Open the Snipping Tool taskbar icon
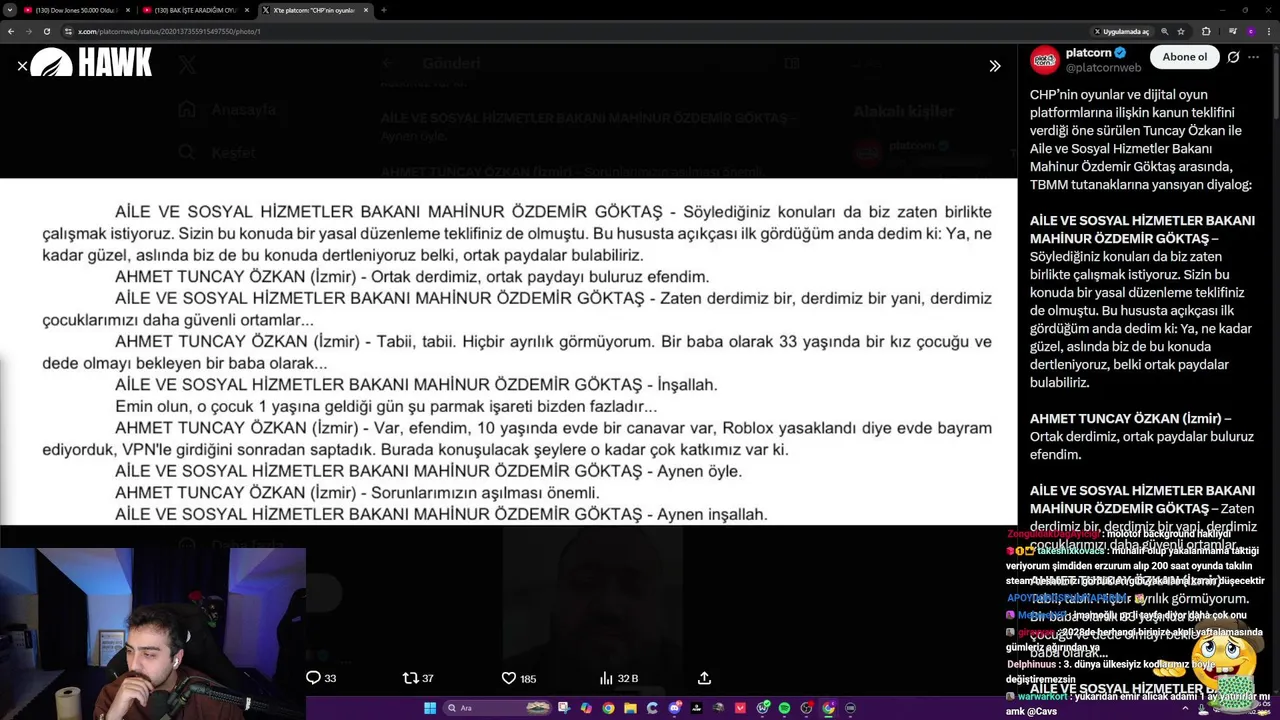This screenshot has height=720, width=1280. tap(564, 708)
